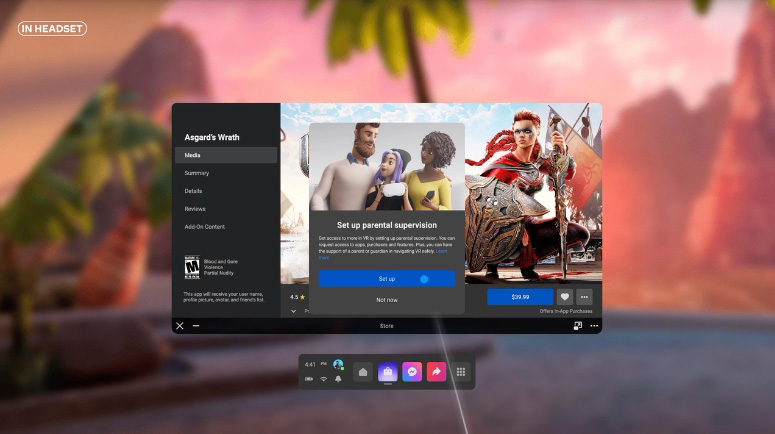This screenshot has height=434, width=775.
Task: Minimize the Store window
Action: click(196, 326)
